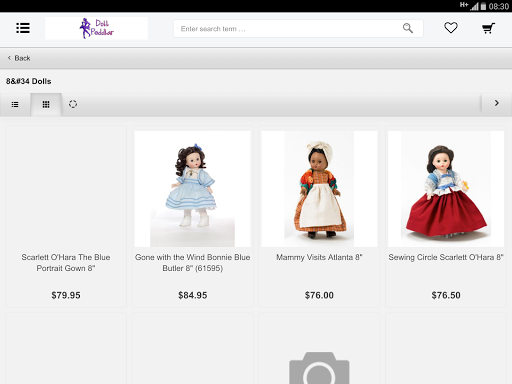This screenshot has height=384, width=512.
Task: Open the wishlist heart icon
Action: (x=451, y=28)
